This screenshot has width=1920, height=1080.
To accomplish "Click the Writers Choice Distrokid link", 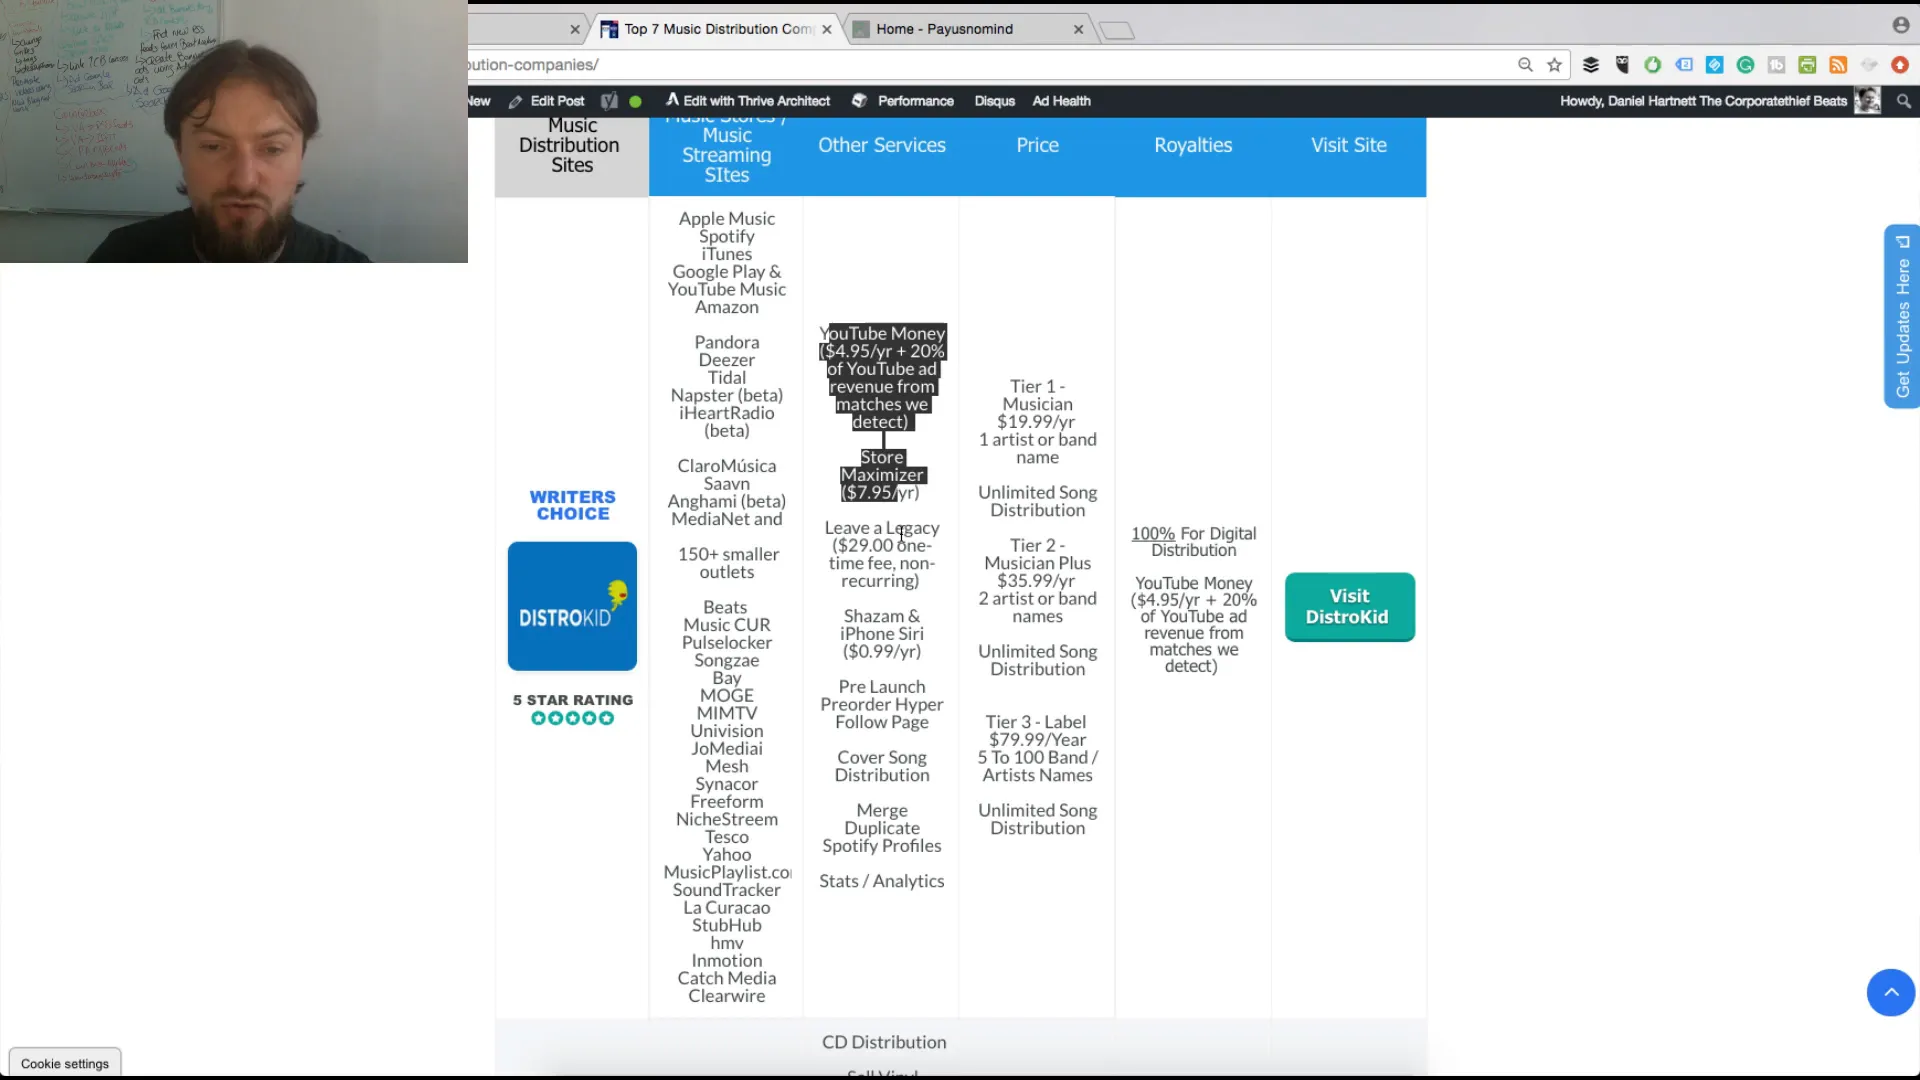I will 572,605.
